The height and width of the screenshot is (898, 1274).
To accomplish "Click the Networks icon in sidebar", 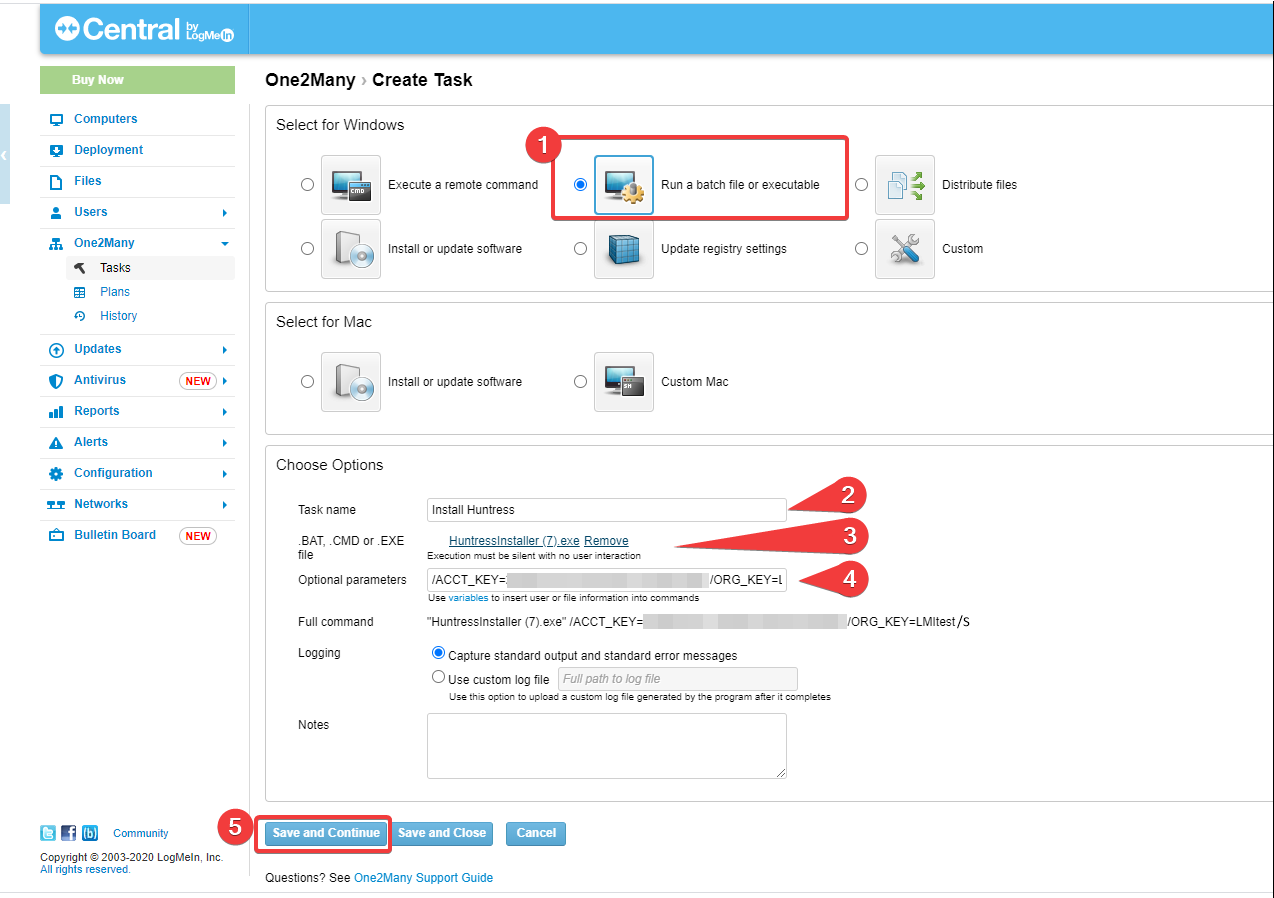I will pyautogui.click(x=56, y=505).
